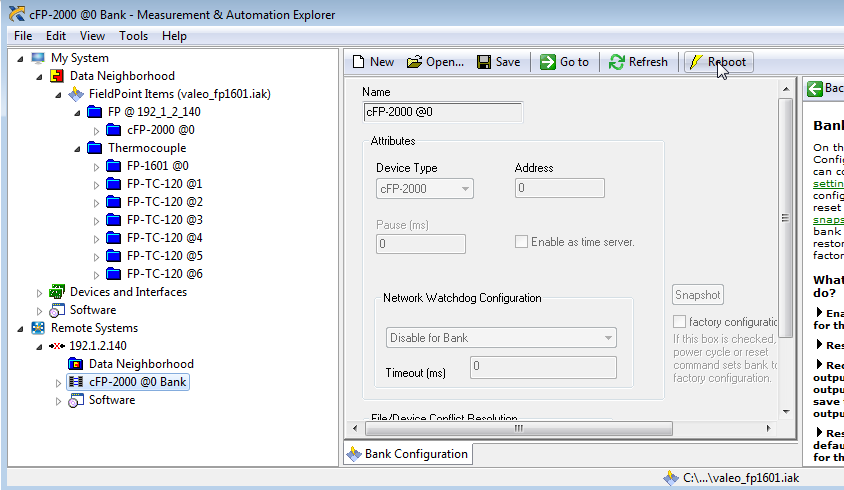Open the Edit menu
The image size is (844, 490).
tap(56, 36)
